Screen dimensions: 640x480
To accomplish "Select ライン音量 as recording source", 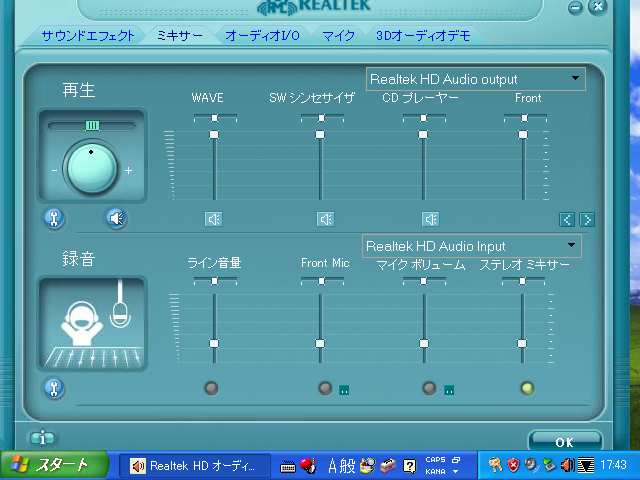I will click(x=211, y=388).
